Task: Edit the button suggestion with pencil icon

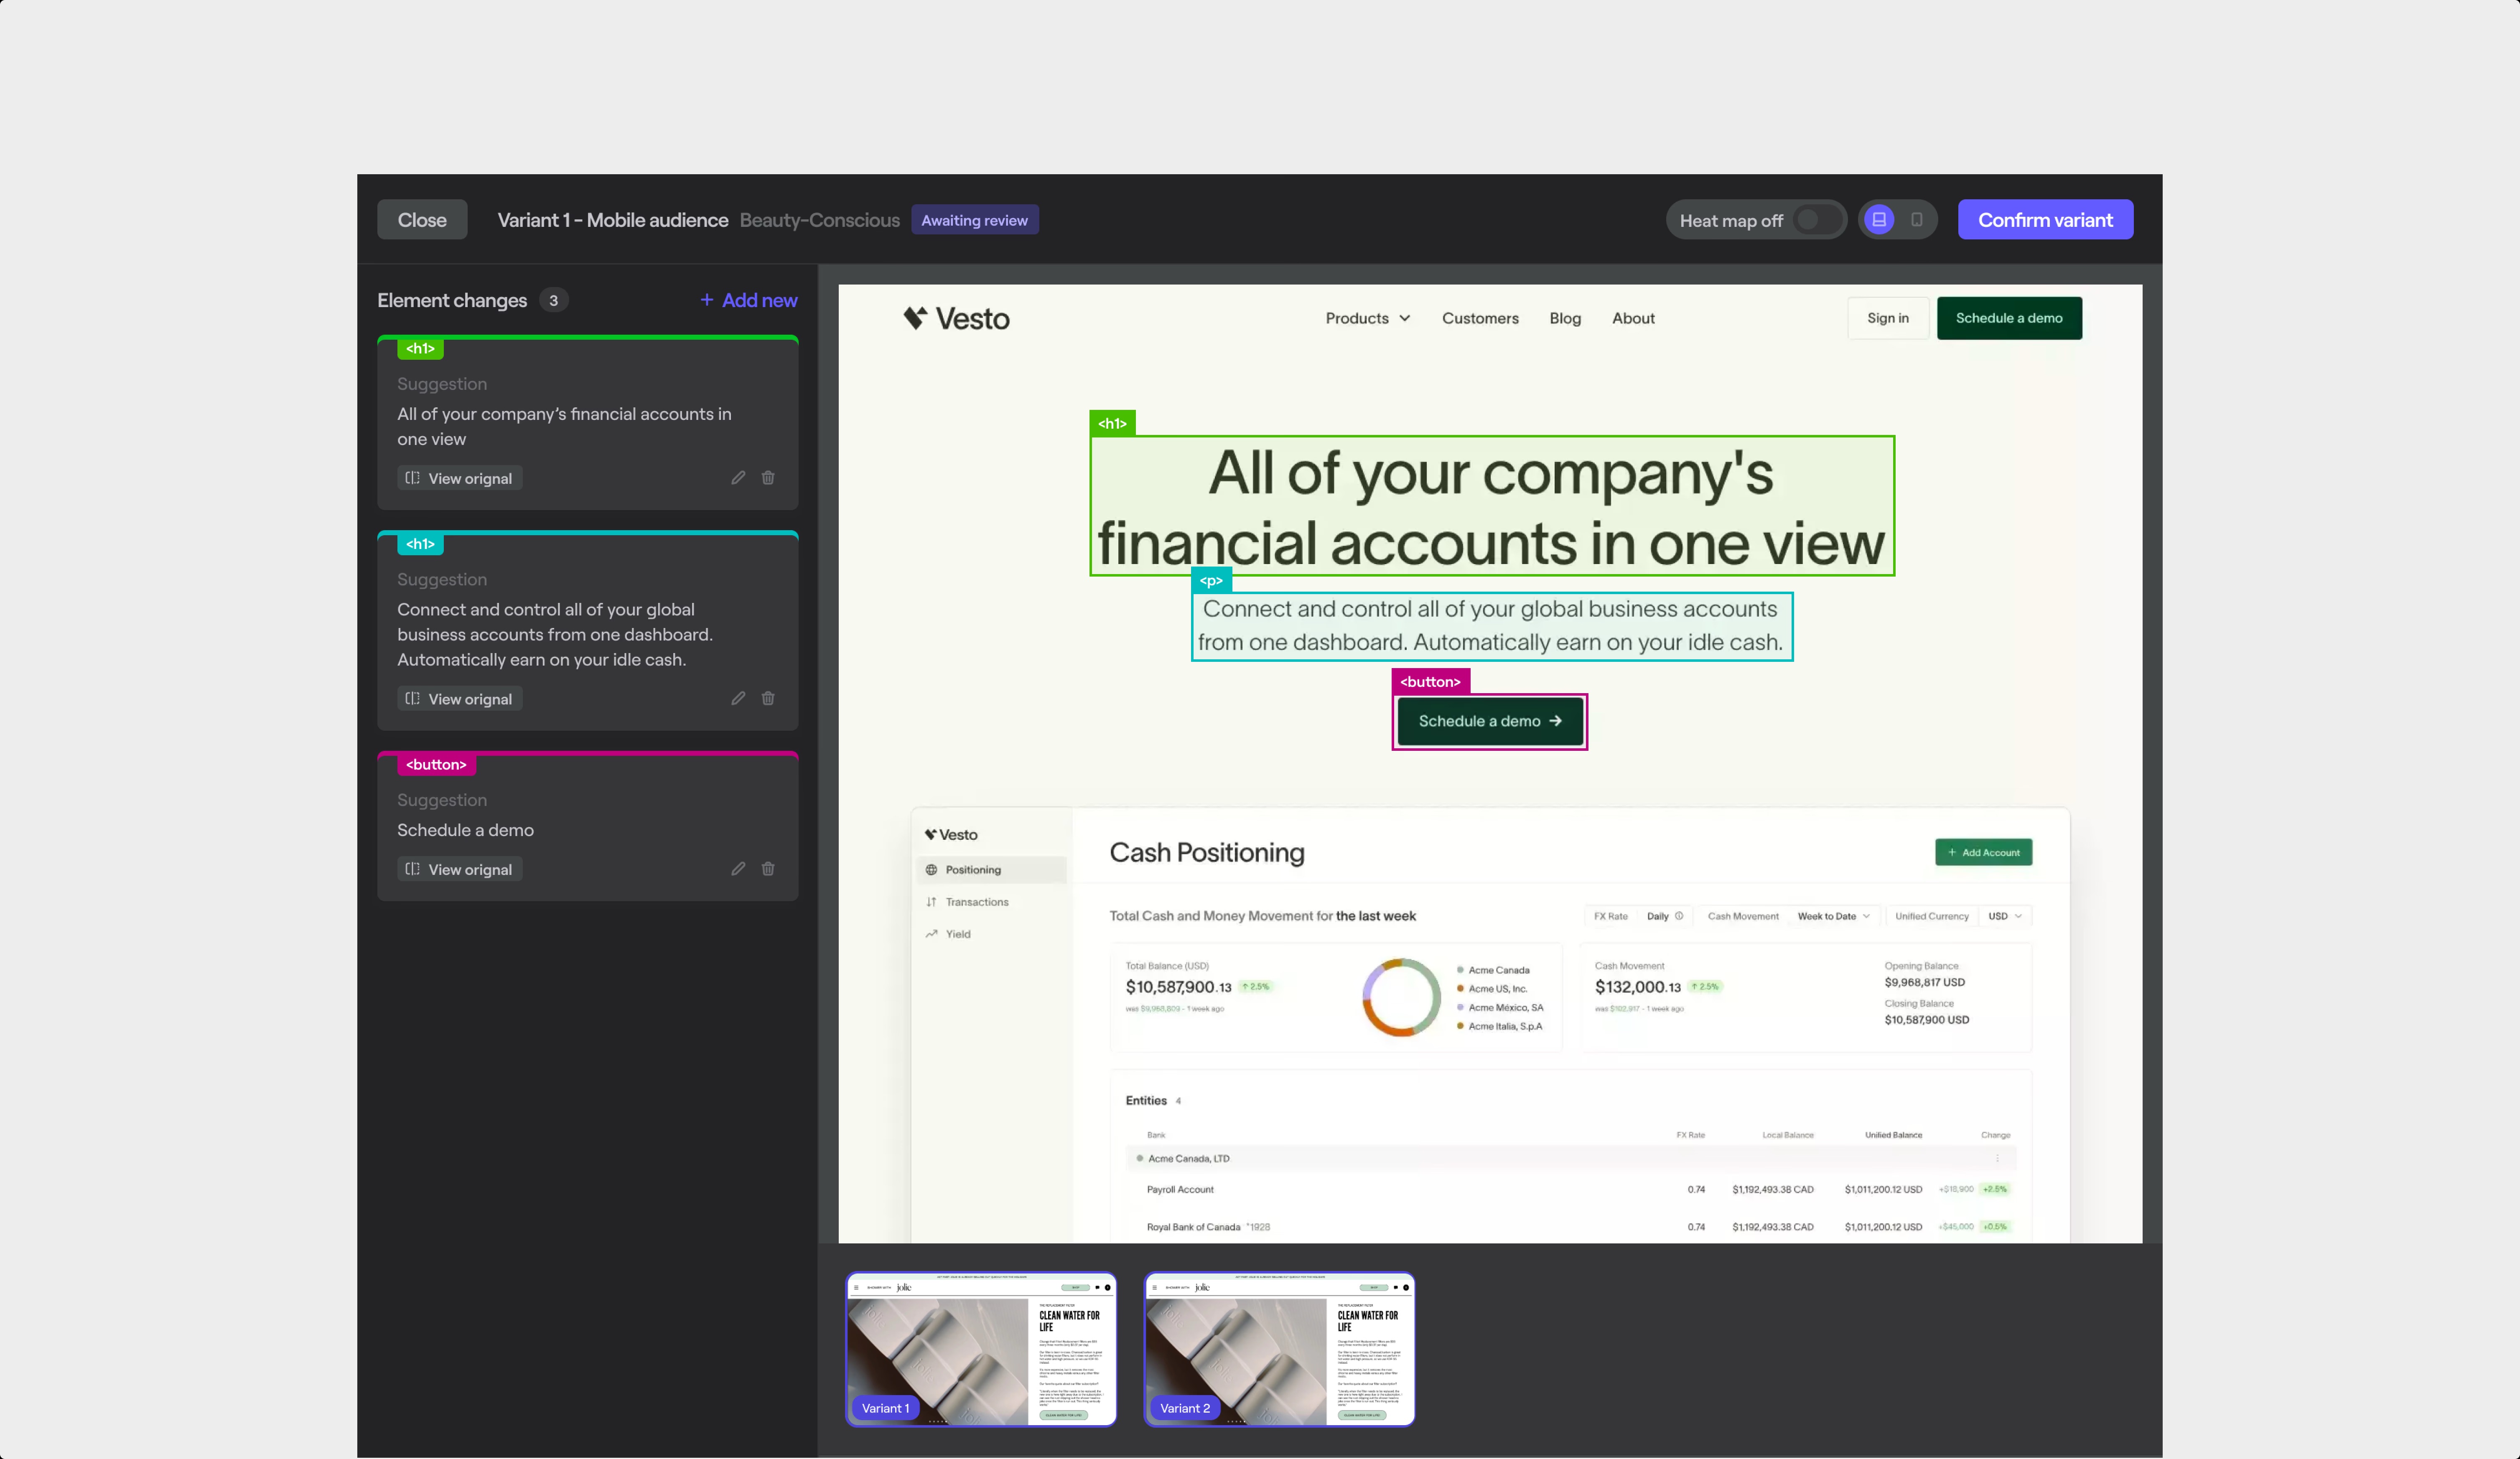Action: [x=738, y=869]
